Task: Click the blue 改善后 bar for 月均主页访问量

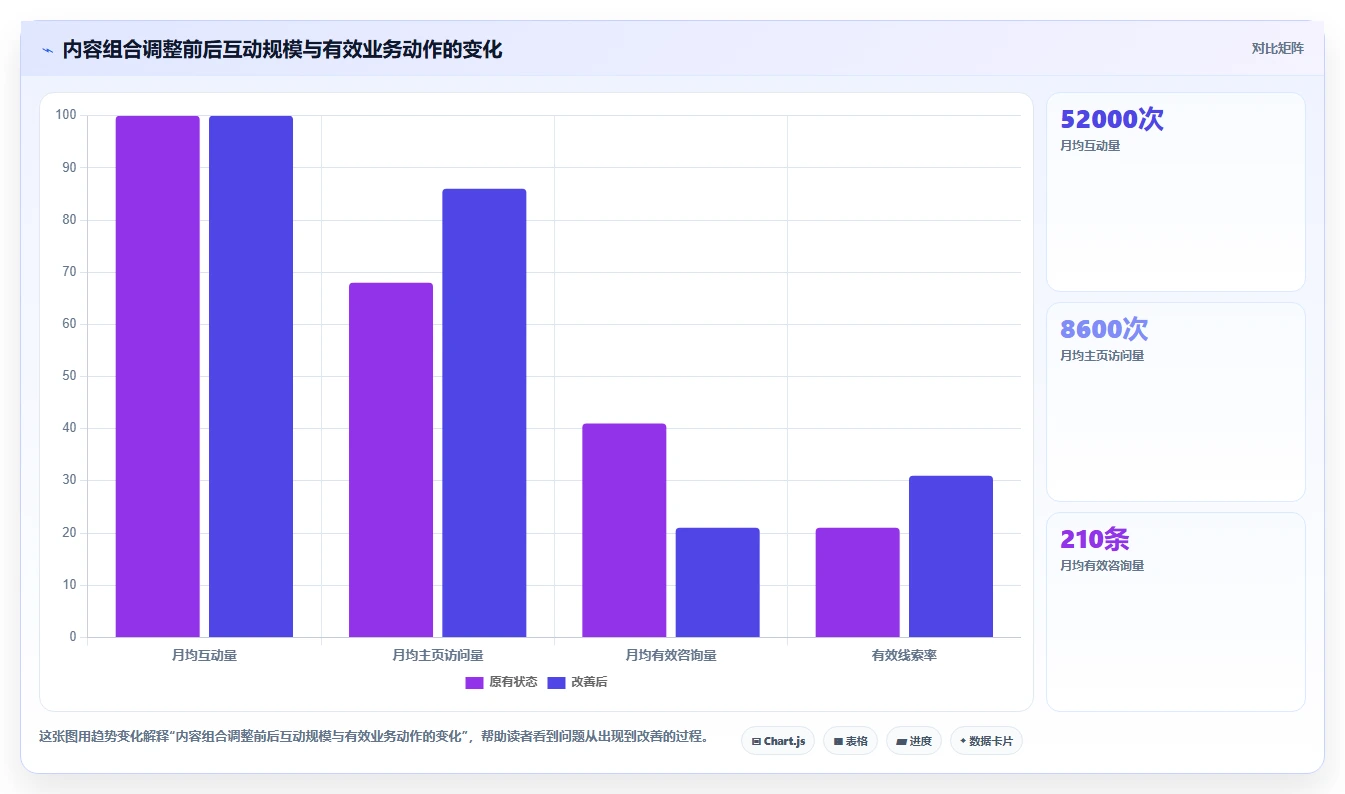Action: pyautogui.click(x=484, y=413)
